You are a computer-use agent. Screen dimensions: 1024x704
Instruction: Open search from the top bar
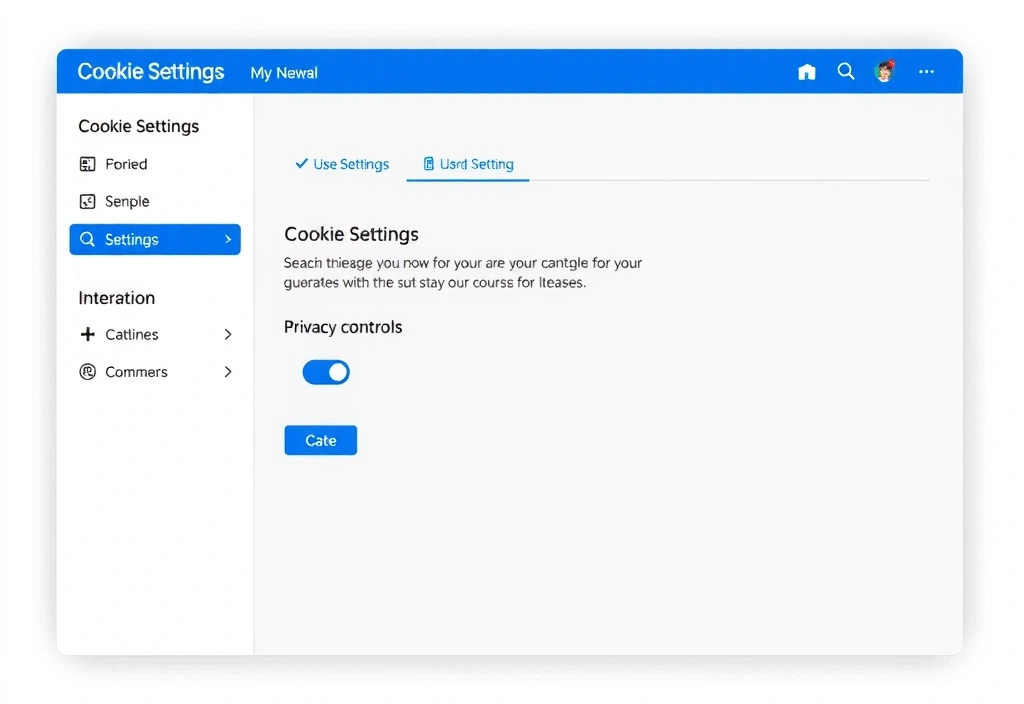[x=846, y=71]
